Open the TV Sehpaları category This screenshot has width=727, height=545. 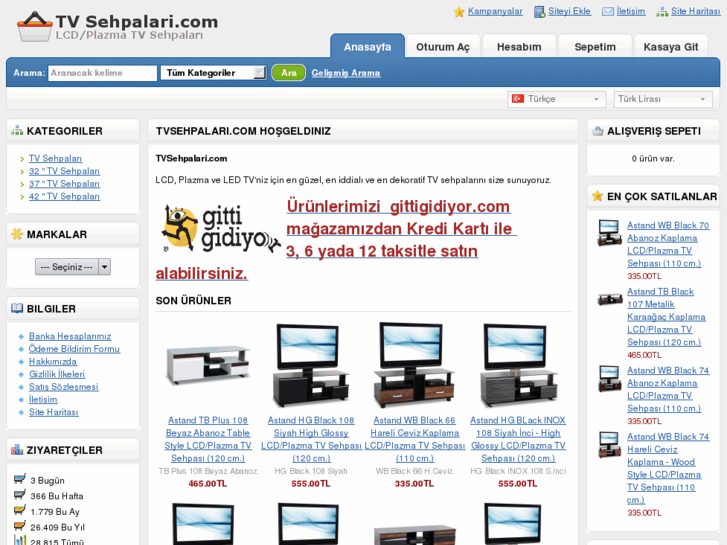pos(55,158)
